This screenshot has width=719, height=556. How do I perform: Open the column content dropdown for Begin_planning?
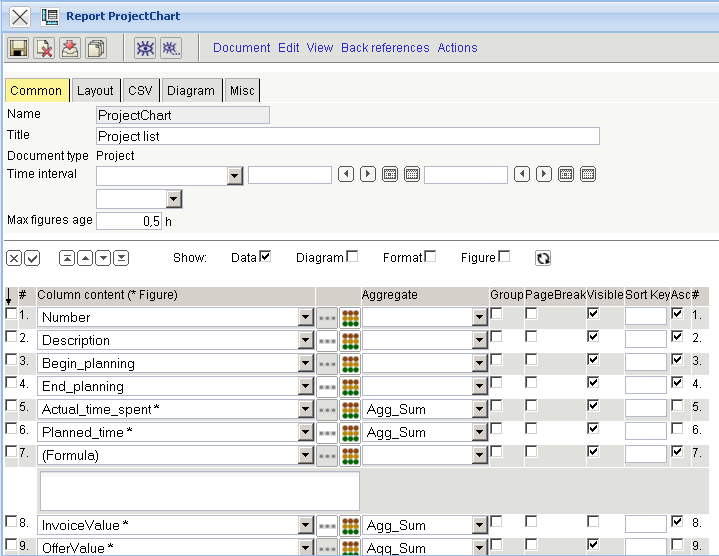[306, 363]
